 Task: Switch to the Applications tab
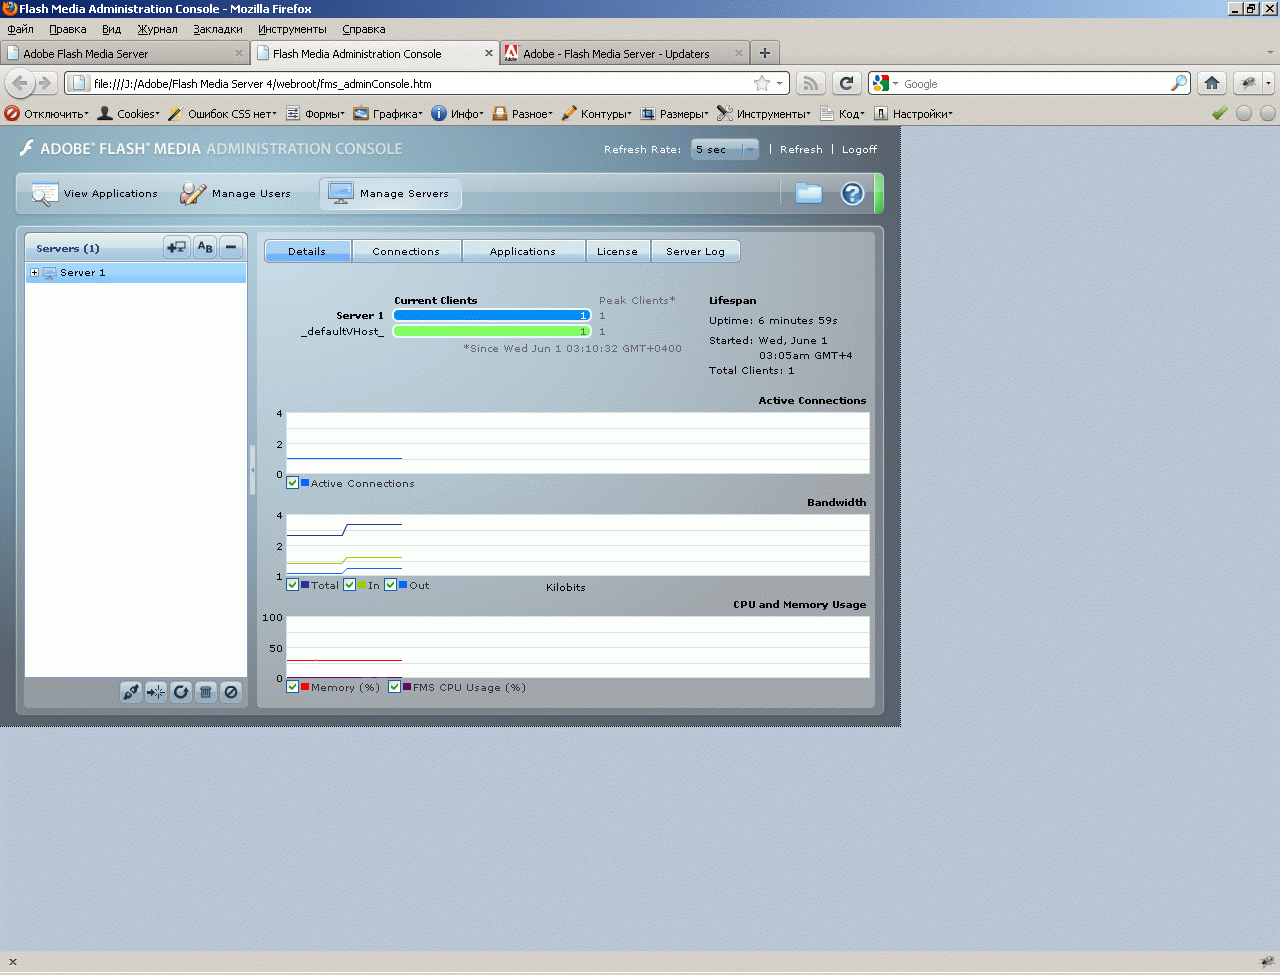coord(523,251)
